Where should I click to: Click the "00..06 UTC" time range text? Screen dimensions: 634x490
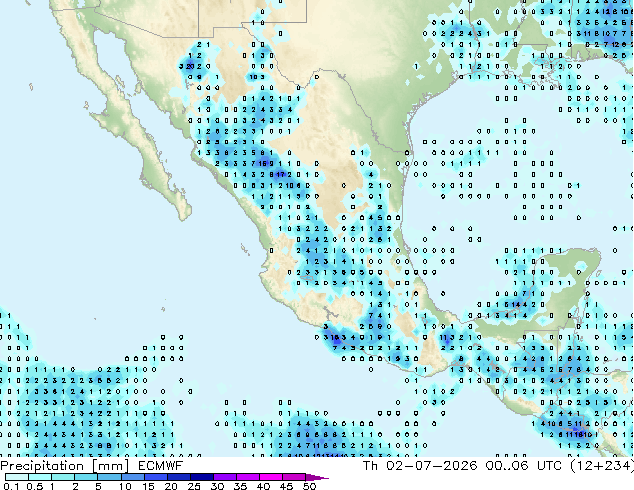click(524, 466)
